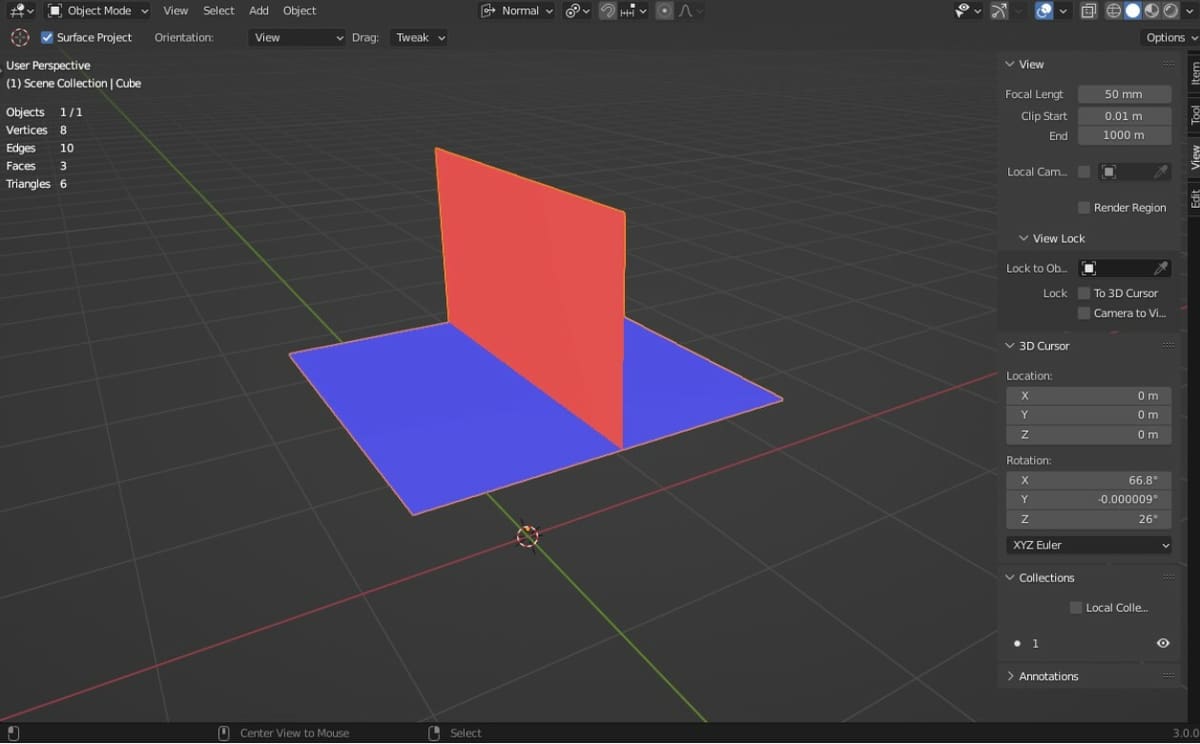This screenshot has width=1200, height=744.
Task: Switch to the Tool sidebar tab
Action: 1193,114
